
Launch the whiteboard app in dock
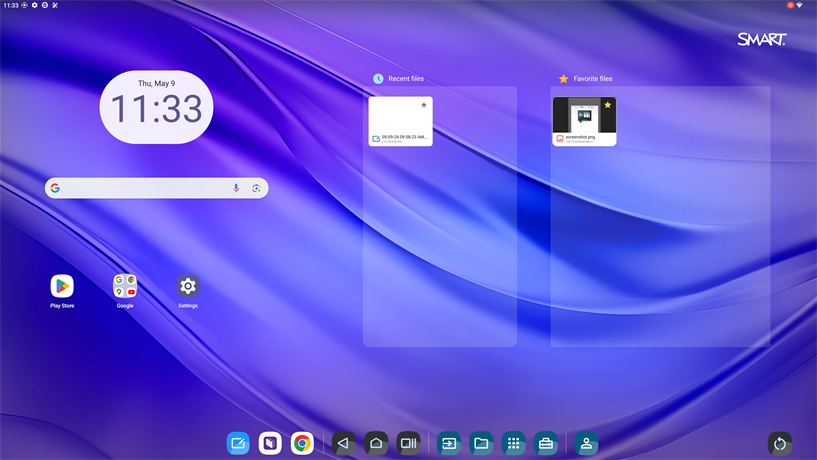(x=238, y=443)
